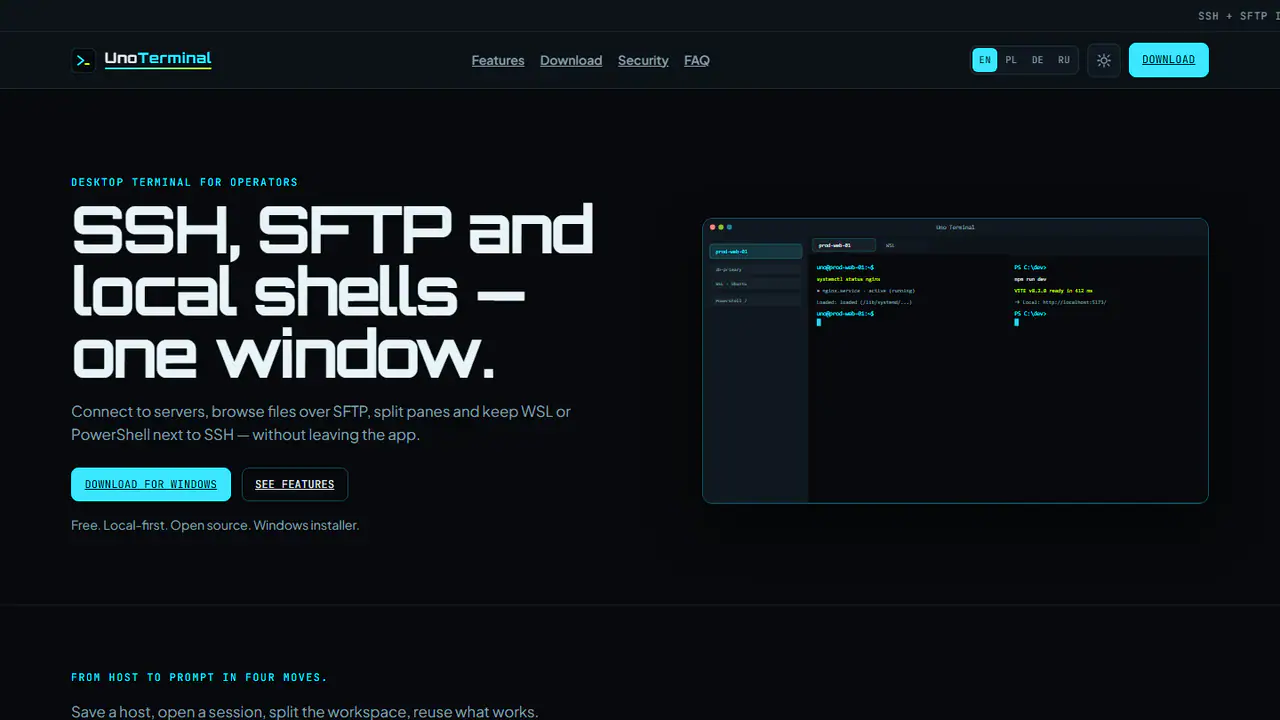This screenshot has width=1280, height=720.
Task: Click the 'npm run dev' command text
Action: click(x=1031, y=279)
